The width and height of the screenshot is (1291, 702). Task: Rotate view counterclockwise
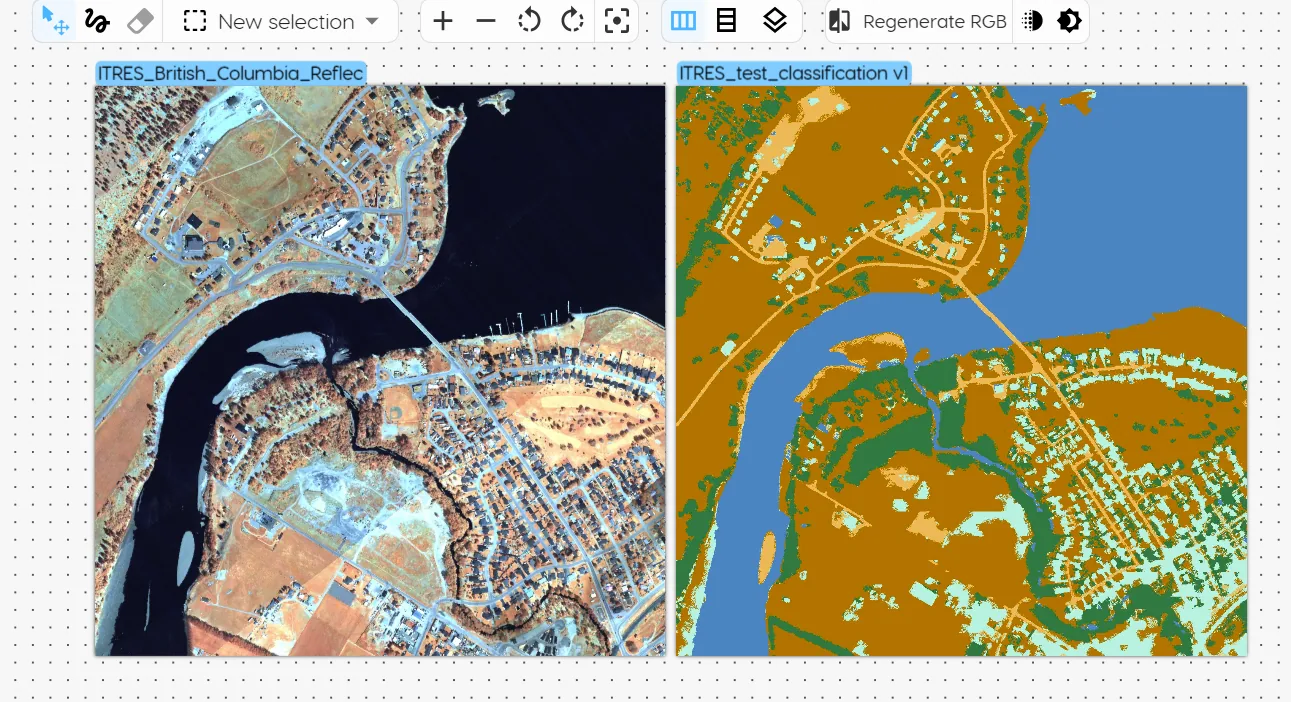coord(529,21)
